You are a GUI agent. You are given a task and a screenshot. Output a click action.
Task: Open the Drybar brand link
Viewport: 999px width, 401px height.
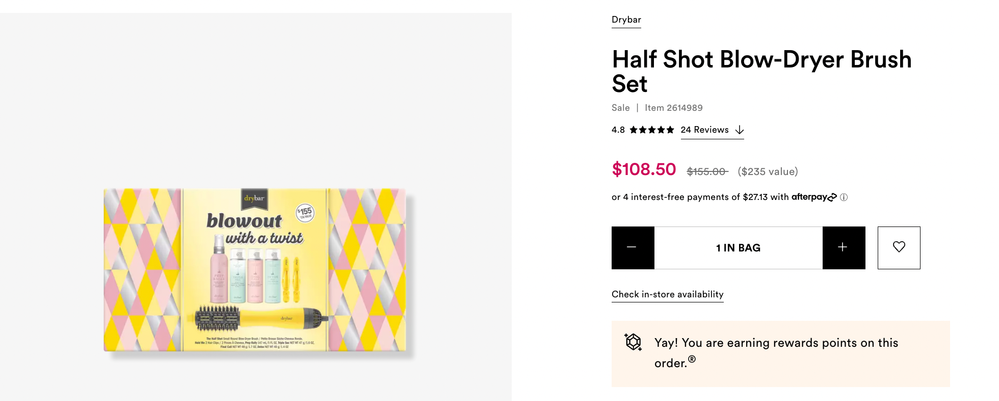pos(626,19)
